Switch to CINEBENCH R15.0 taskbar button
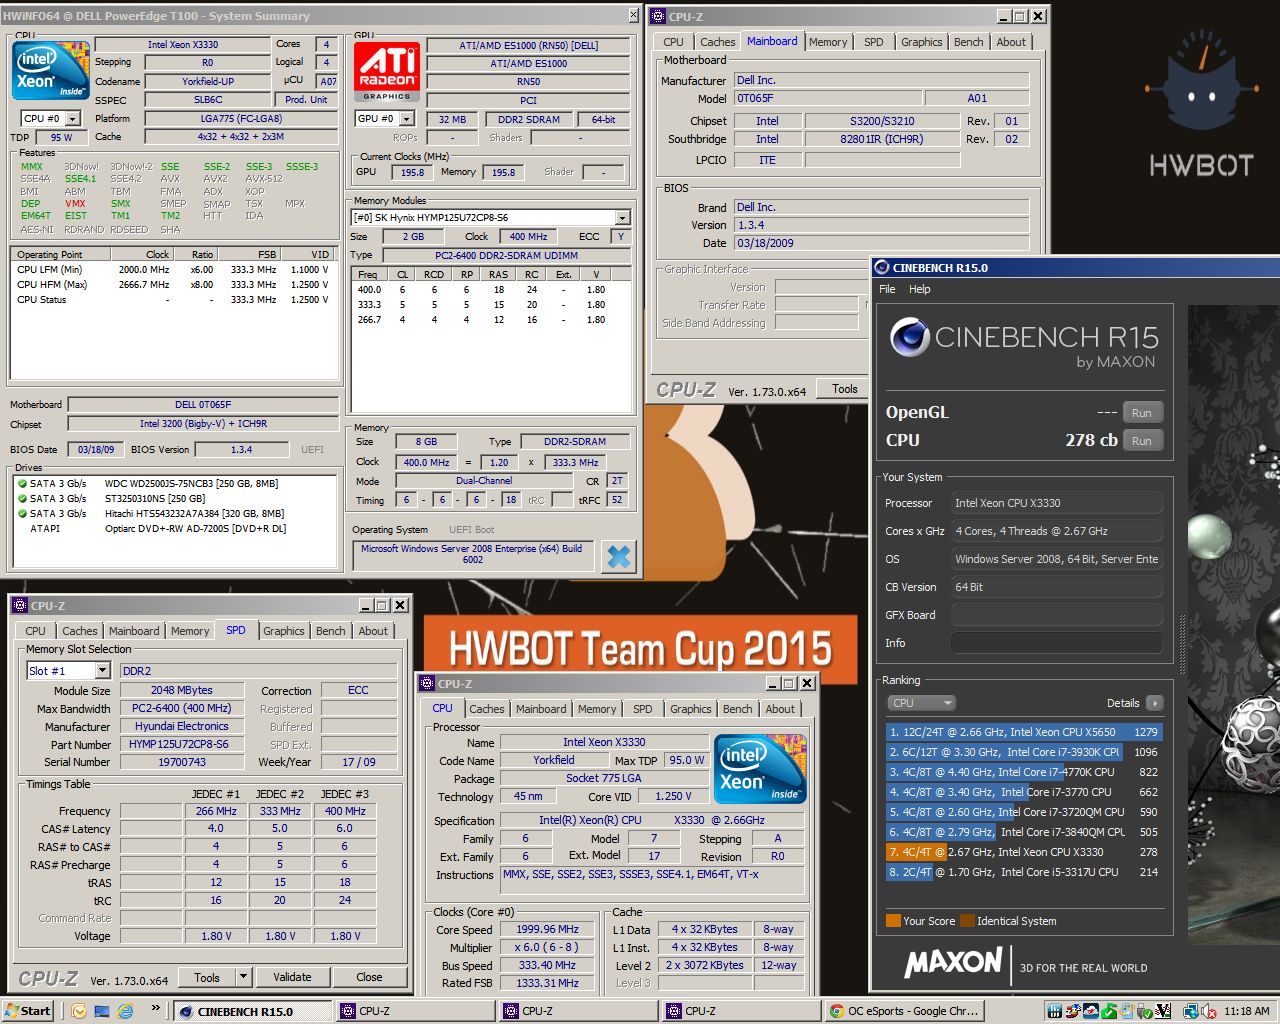The width and height of the screenshot is (1280, 1024). [x=252, y=1011]
